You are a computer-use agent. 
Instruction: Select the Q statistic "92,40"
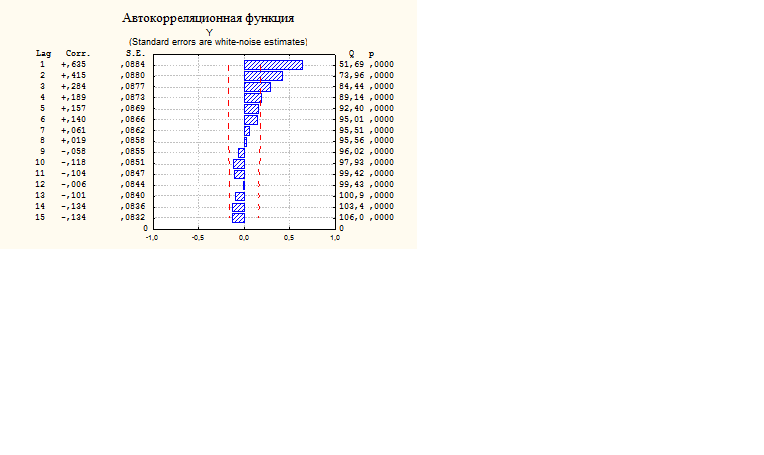[351, 108]
